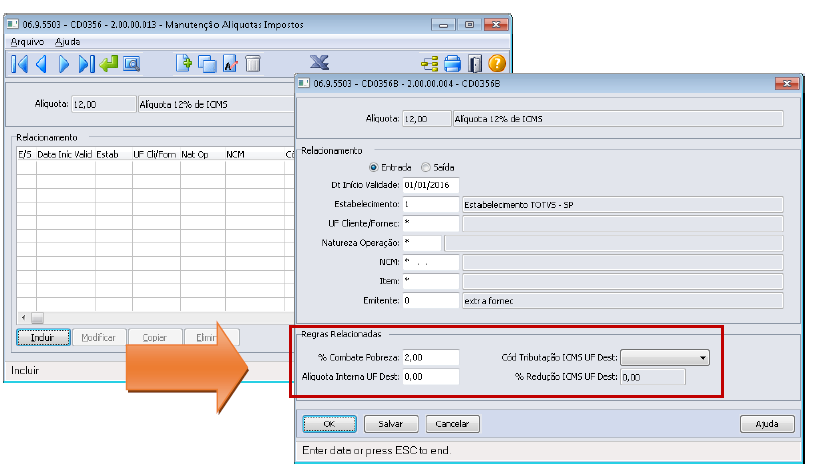
Task: Click the NCM column header in grid
Action: click(254, 154)
